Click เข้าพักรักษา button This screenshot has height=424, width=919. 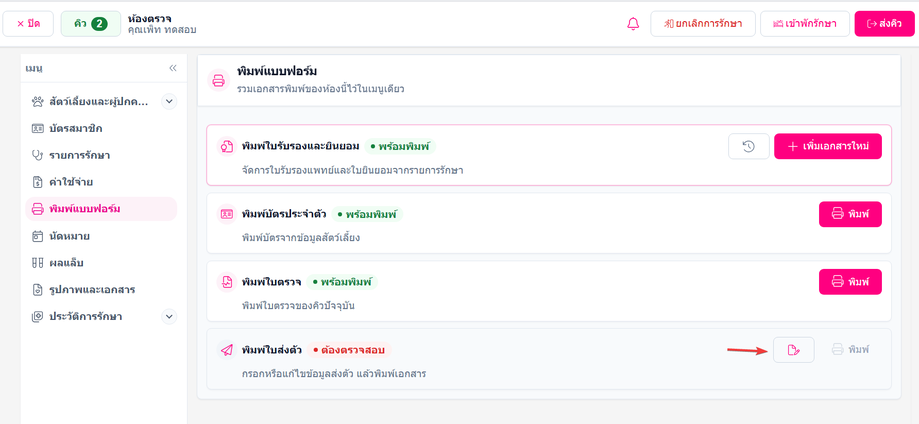(805, 24)
